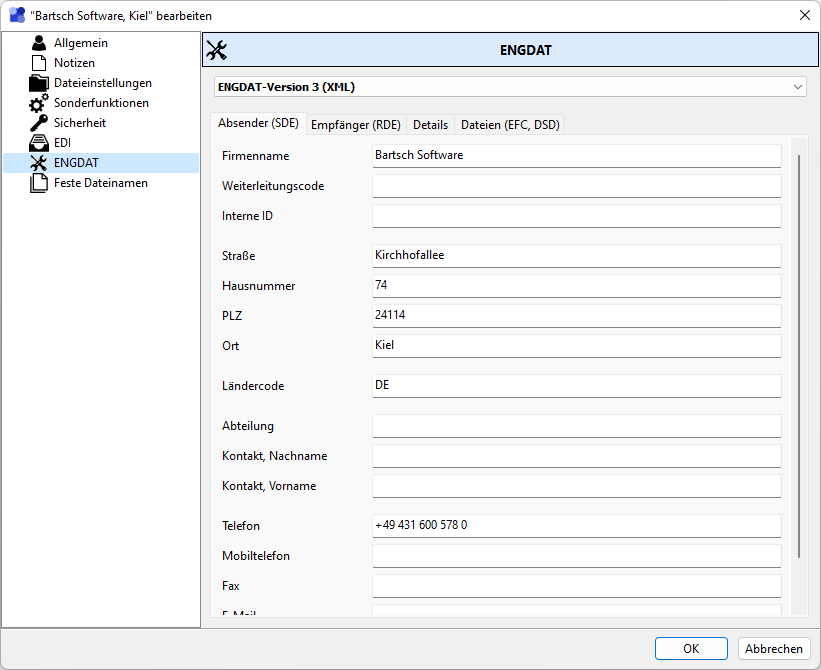This screenshot has height=670, width=821.
Task: Focus the Firmenname input field
Action: point(576,156)
